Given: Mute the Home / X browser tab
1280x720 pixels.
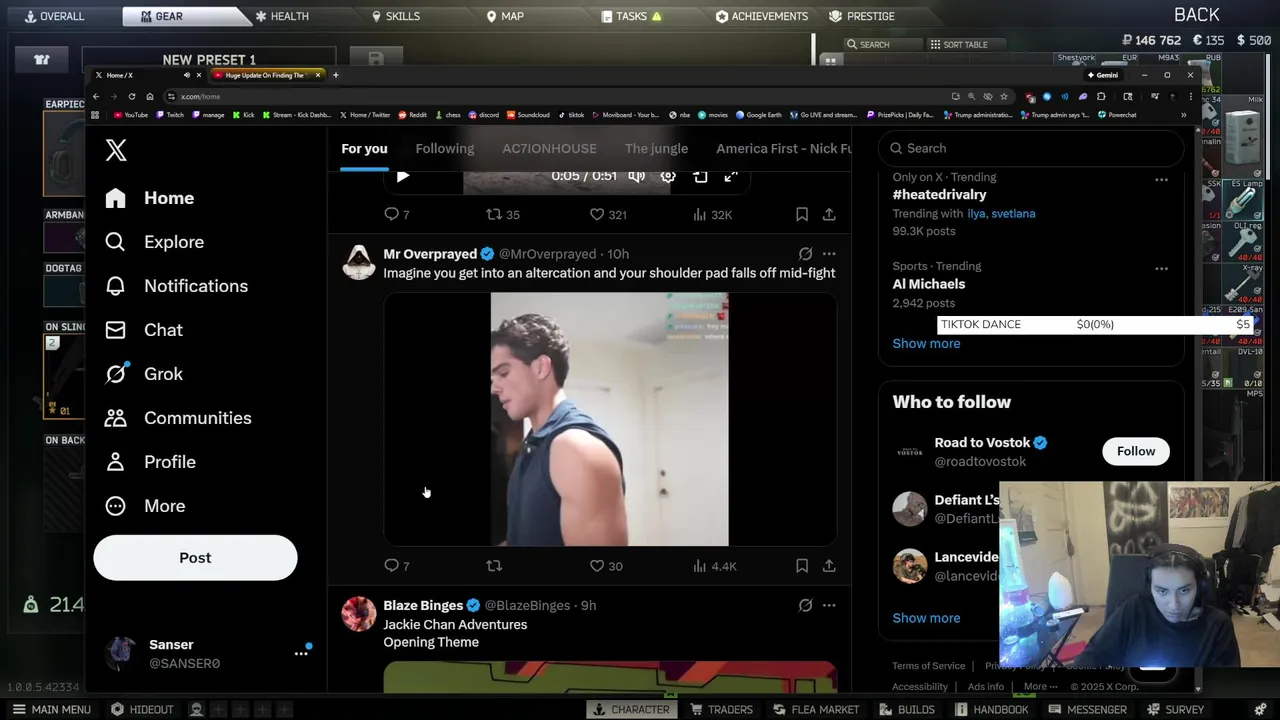Looking at the screenshot, I should point(186,75).
